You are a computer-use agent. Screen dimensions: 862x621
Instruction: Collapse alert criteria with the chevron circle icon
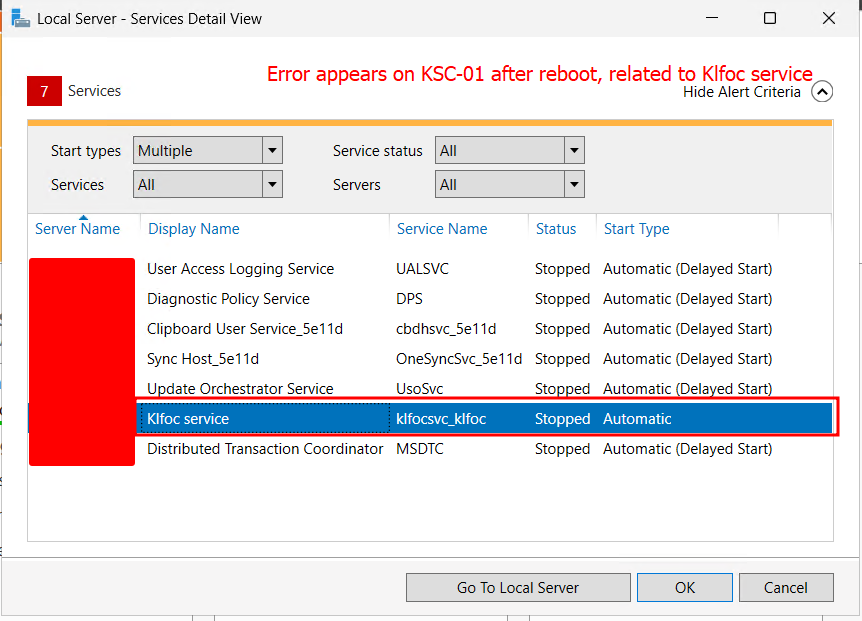tap(822, 92)
